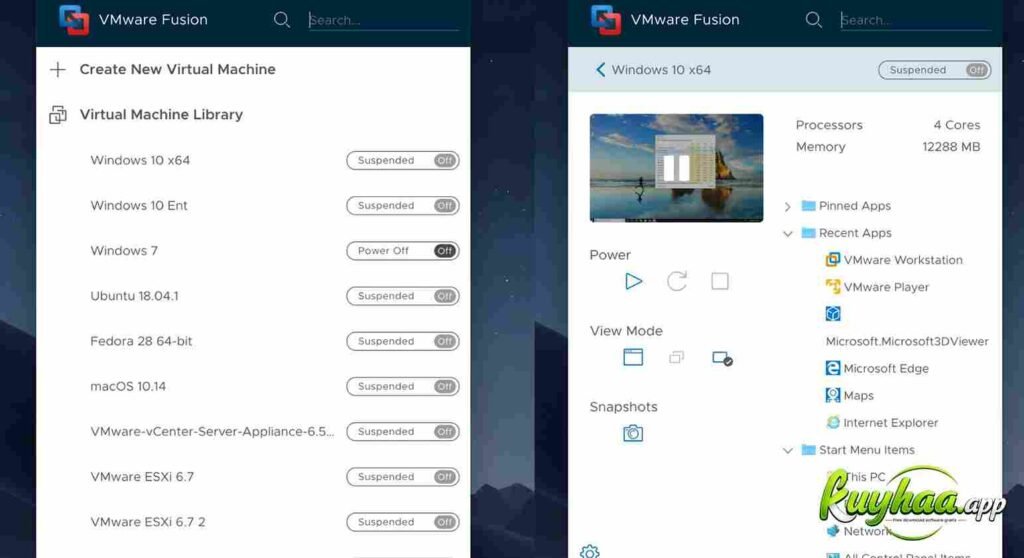Start the VM with the play button

(x=633, y=281)
